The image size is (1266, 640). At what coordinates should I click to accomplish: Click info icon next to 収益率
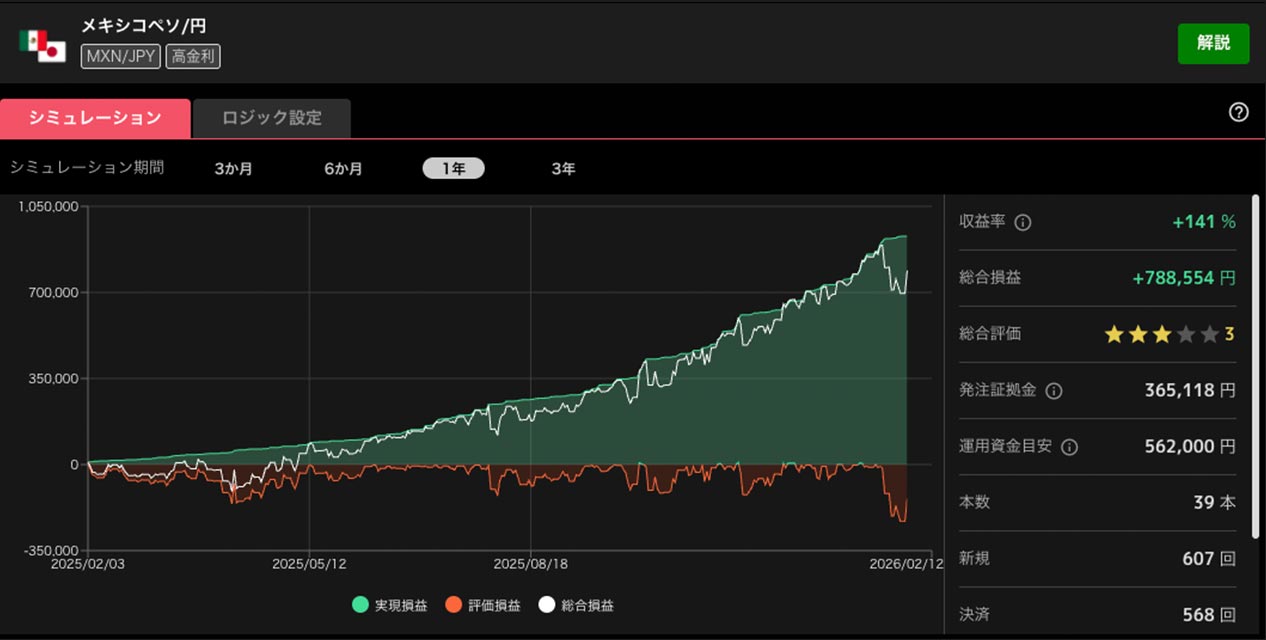(1022, 222)
